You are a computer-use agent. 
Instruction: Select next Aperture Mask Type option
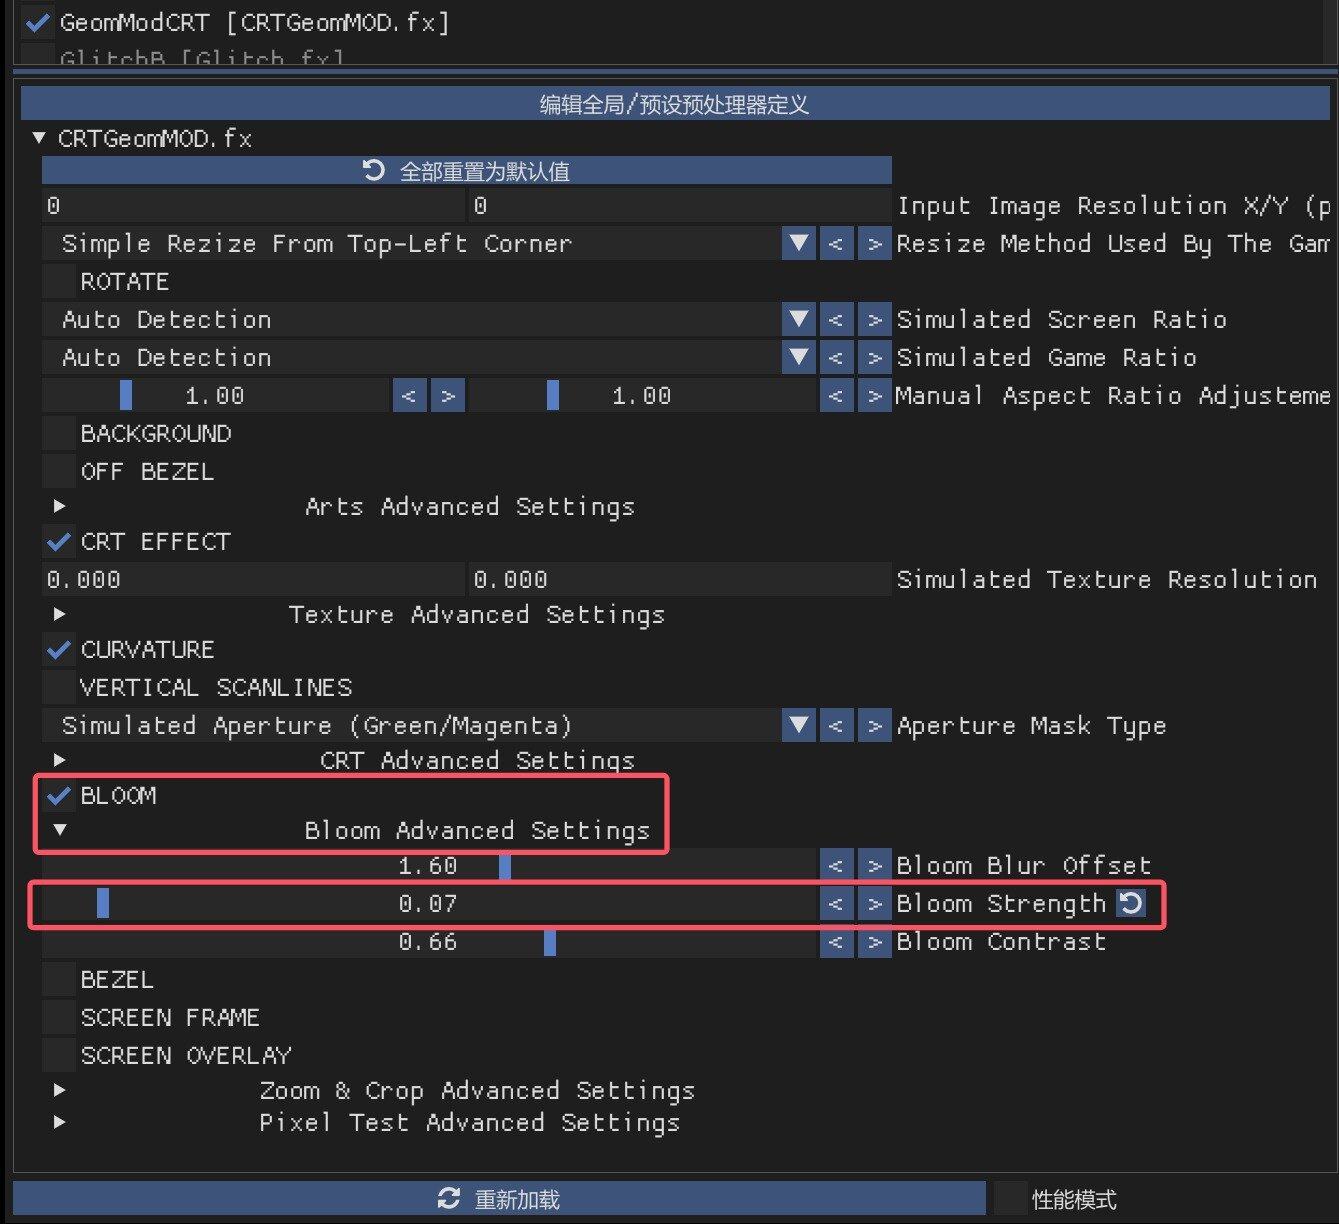coord(875,726)
